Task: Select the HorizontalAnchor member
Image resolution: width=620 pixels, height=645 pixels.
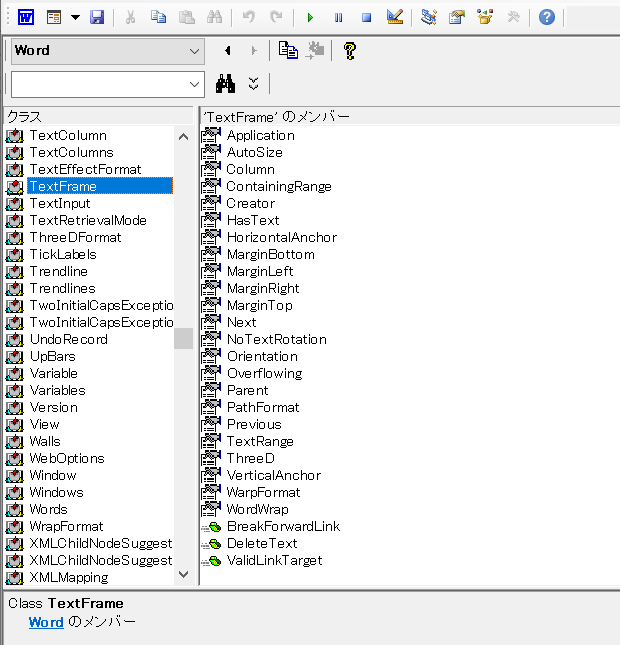Action: coord(282,237)
